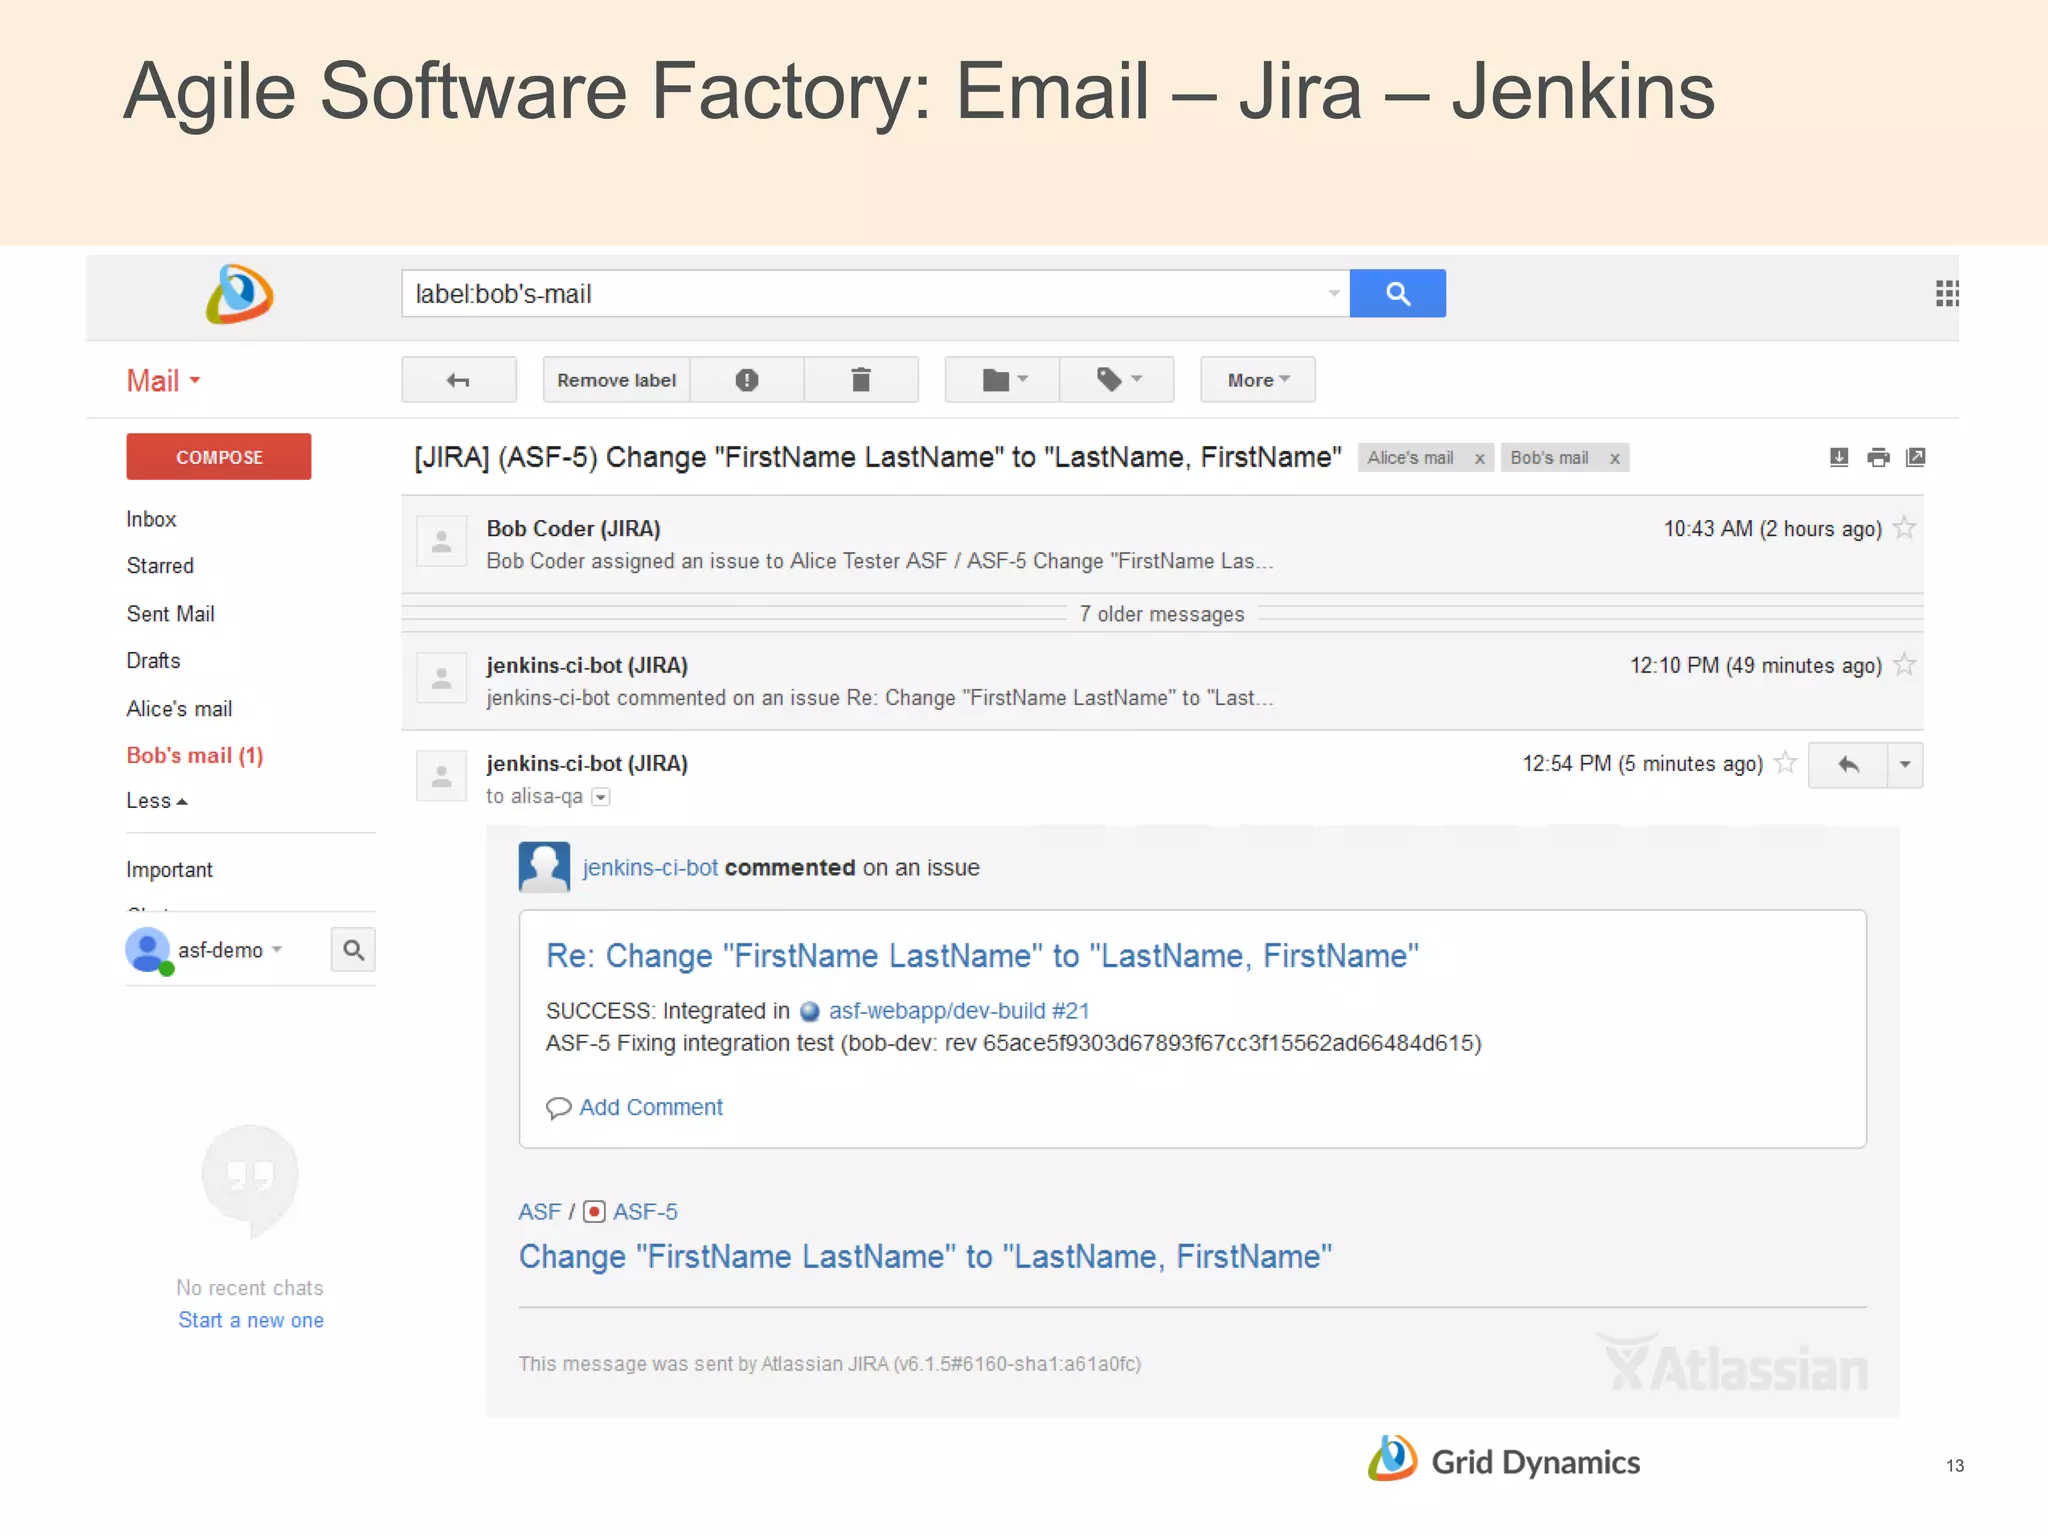Click Start a new one chat link
The image size is (2048, 1536).
tap(251, 1320)
